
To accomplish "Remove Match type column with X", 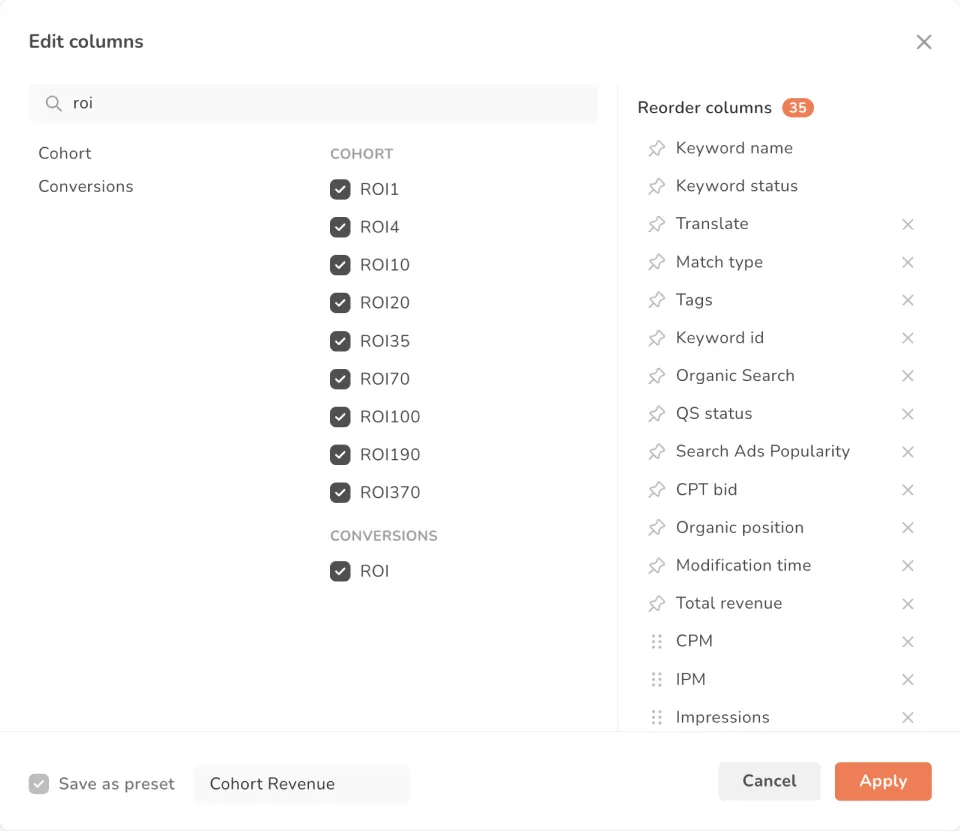I will pos(908,262).
